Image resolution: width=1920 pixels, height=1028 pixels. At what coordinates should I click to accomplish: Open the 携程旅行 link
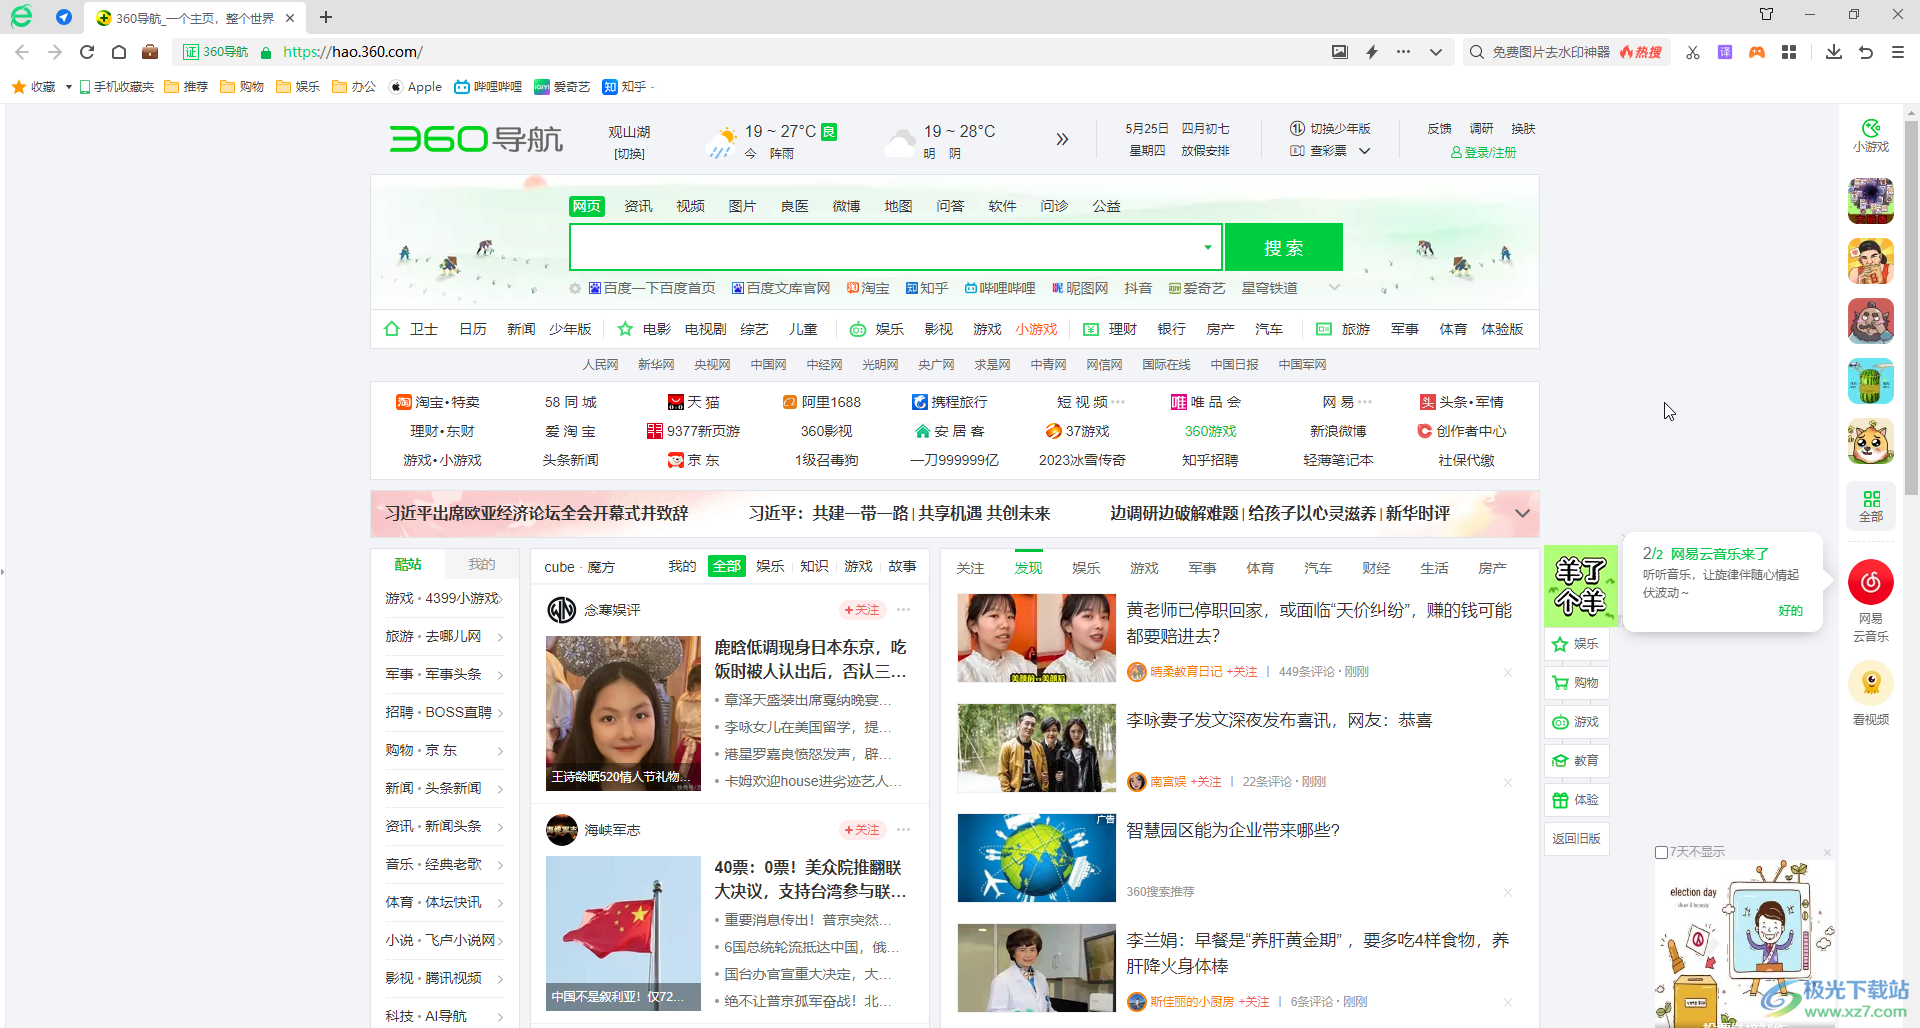click(950, 402)
